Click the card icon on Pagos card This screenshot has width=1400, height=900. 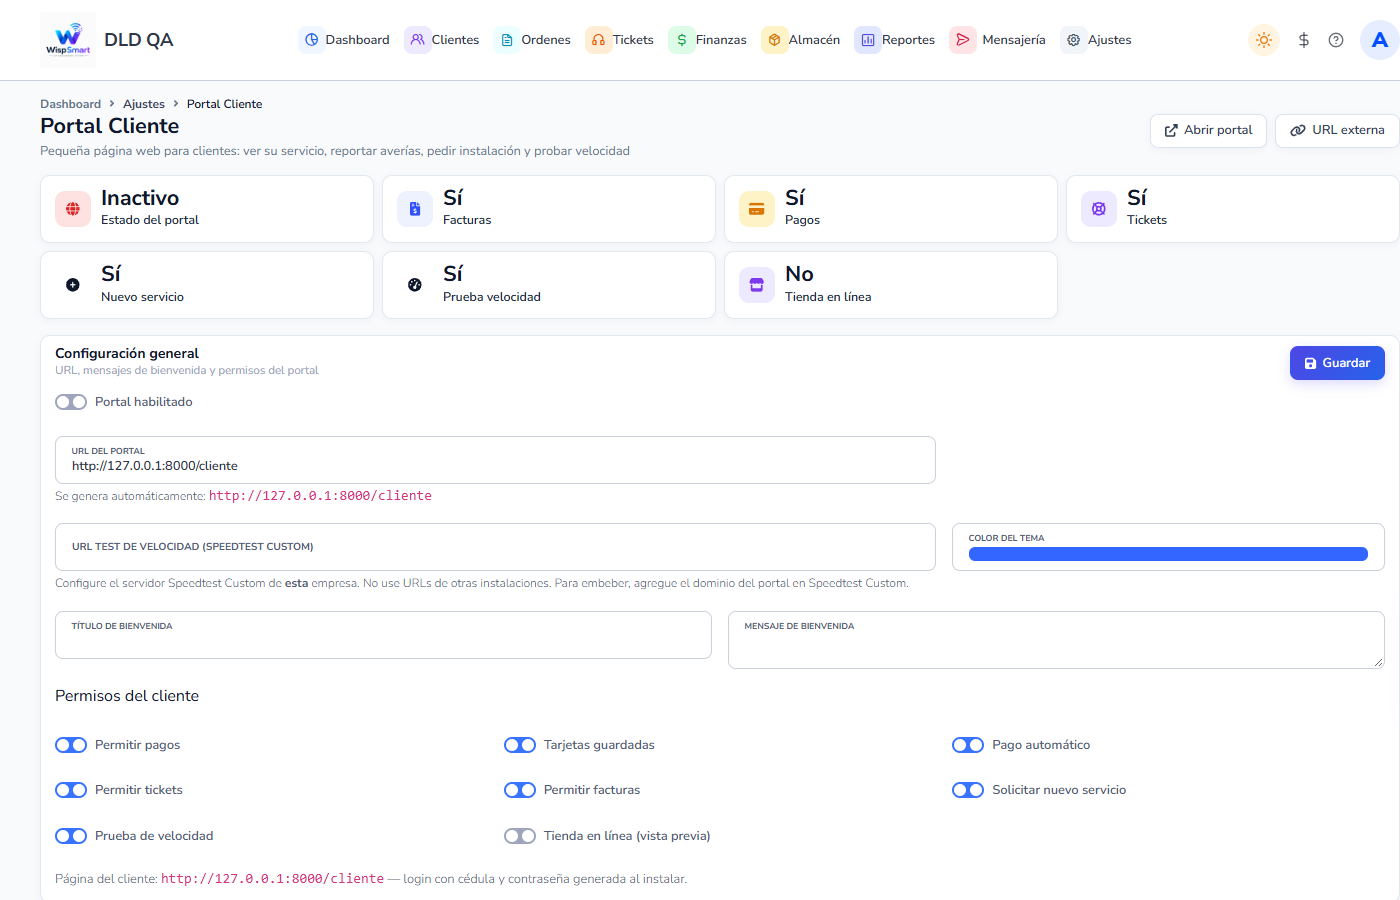tap(757, 209)
